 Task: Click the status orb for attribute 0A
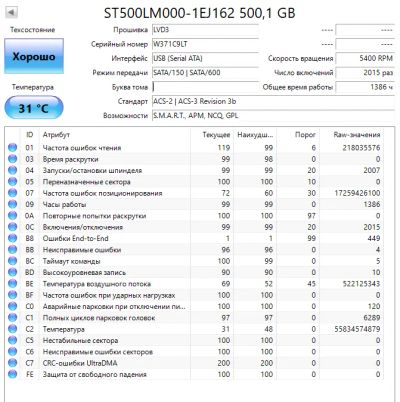point(12,216)
